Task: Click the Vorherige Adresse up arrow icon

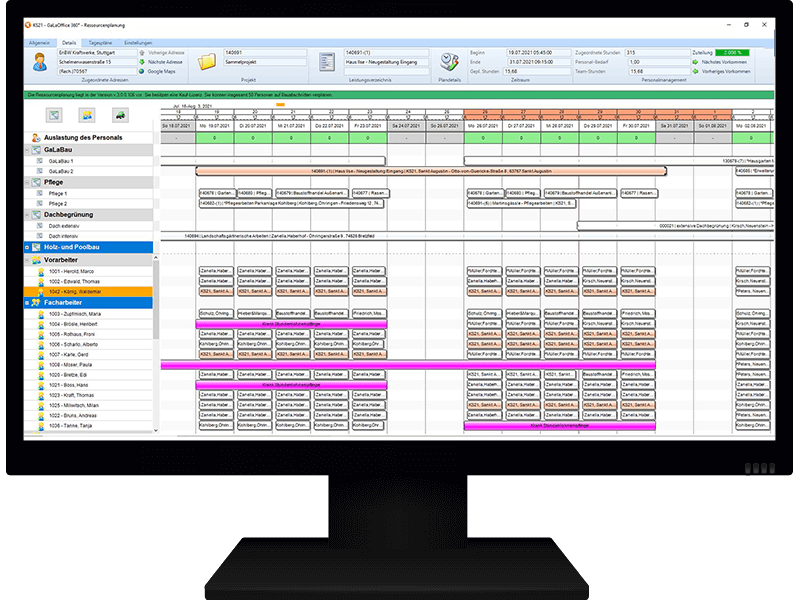Action: (x=142, y=53)
